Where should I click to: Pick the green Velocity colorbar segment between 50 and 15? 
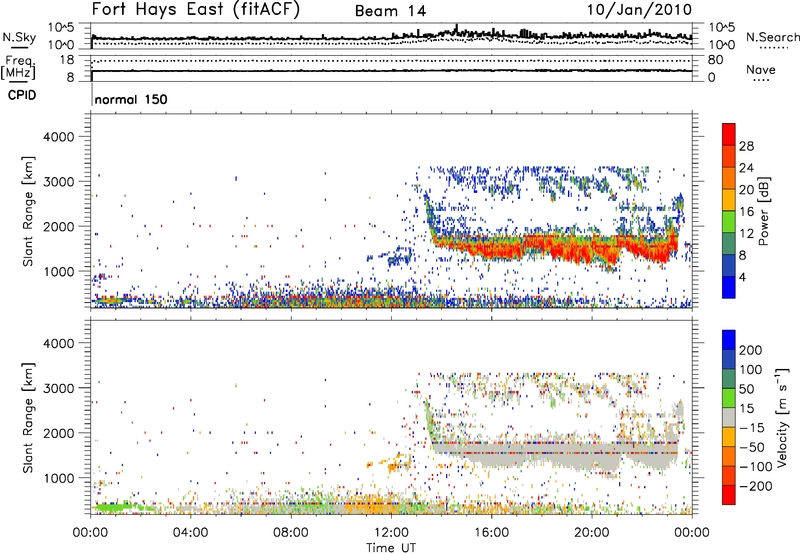(x=729, y=398)
